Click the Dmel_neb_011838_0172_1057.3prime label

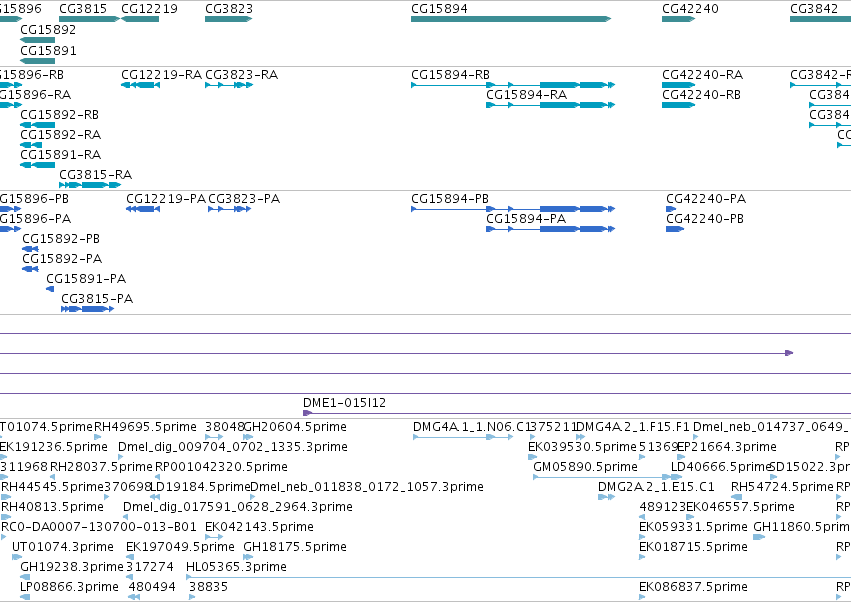[367, 487]
